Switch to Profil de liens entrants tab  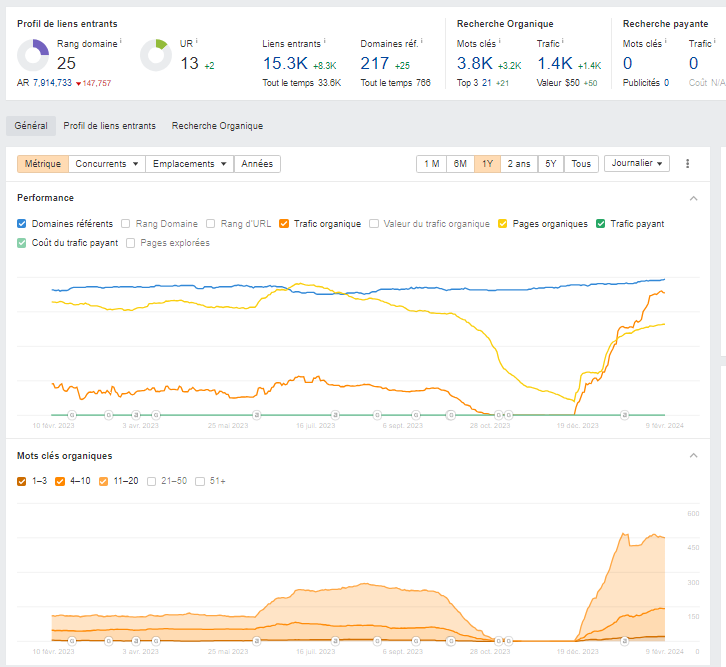(x=110, y=126)
